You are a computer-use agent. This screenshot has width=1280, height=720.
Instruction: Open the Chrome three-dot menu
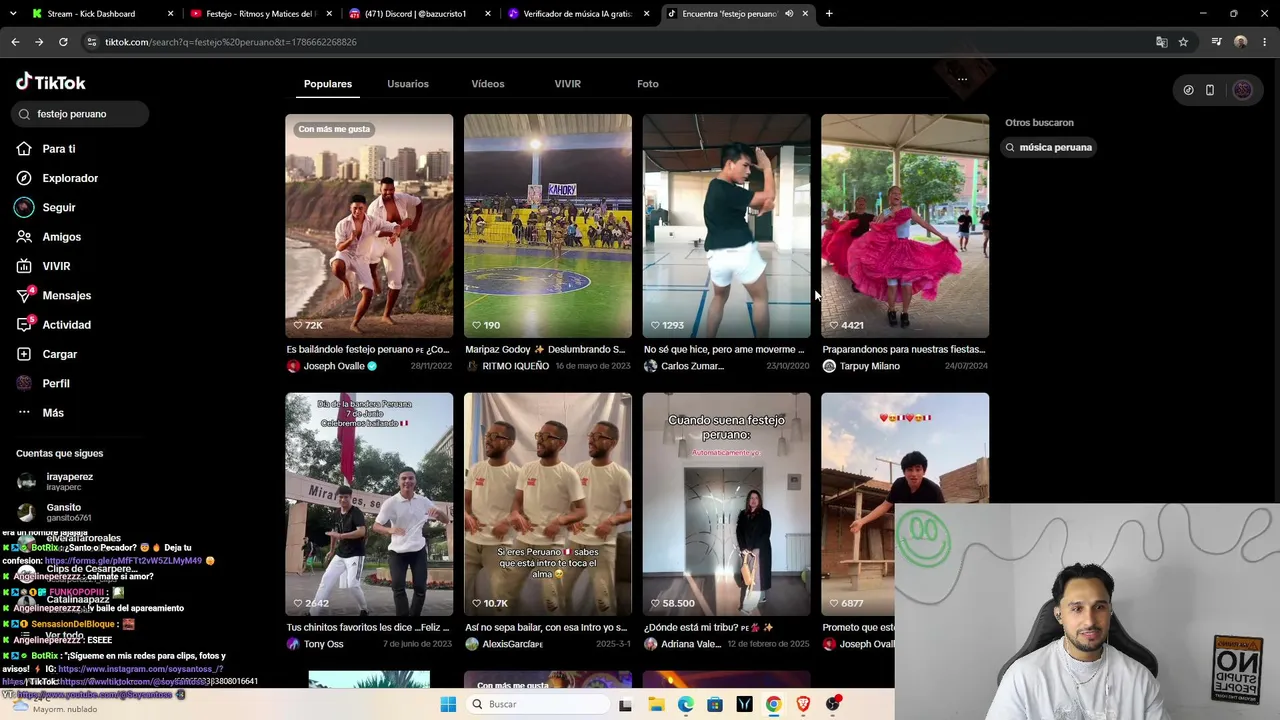pos(1265,42)
